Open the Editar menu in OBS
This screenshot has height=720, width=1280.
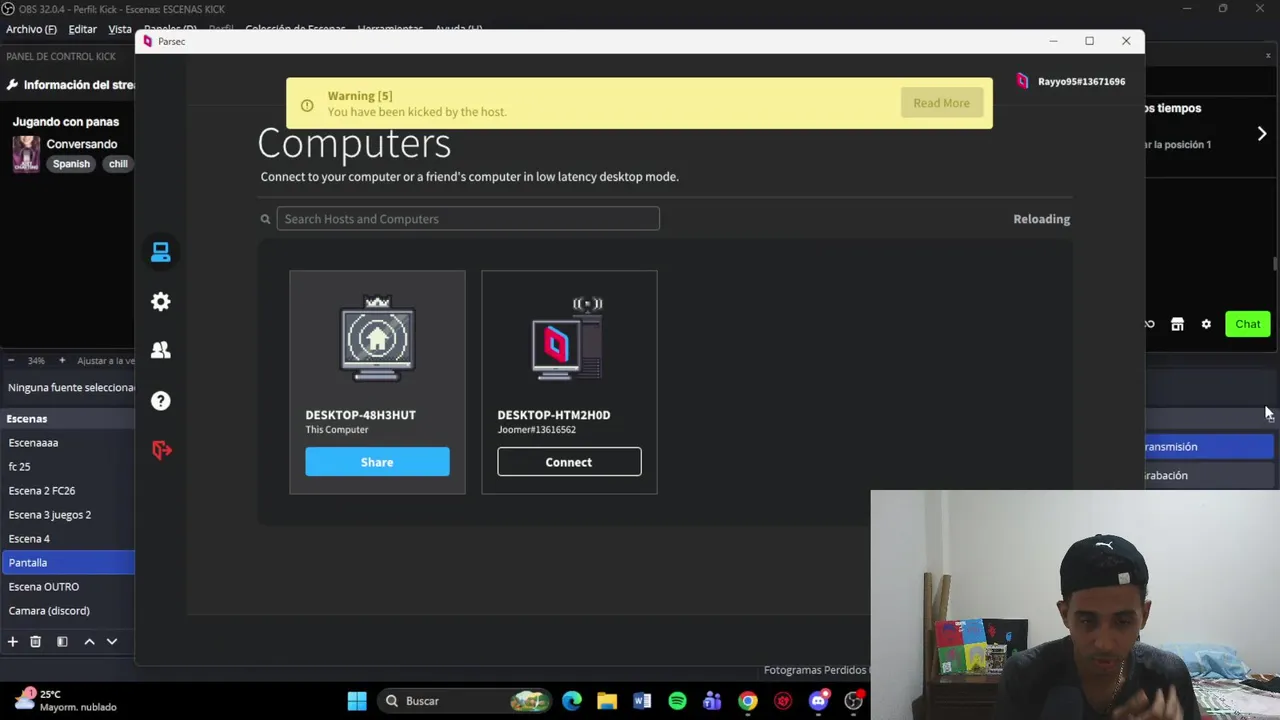pyautogui.click(x=82, y=29)
